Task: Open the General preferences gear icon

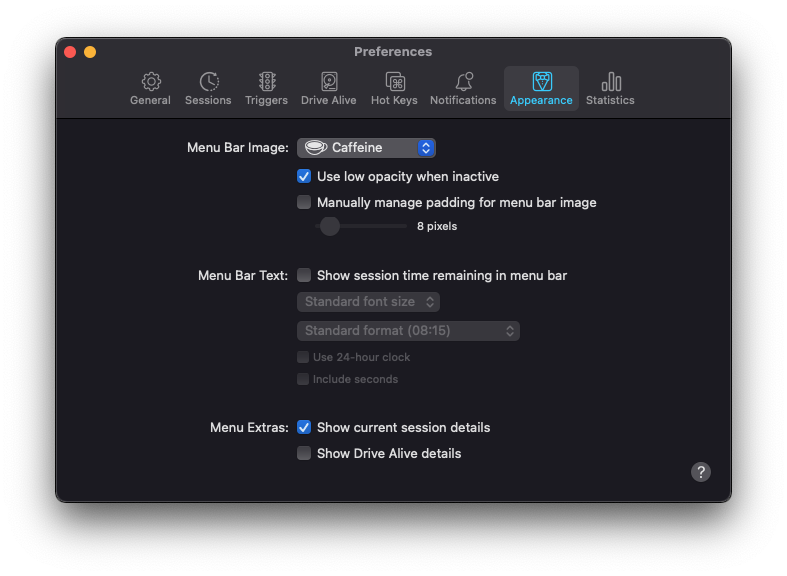Action: point(150,82)
